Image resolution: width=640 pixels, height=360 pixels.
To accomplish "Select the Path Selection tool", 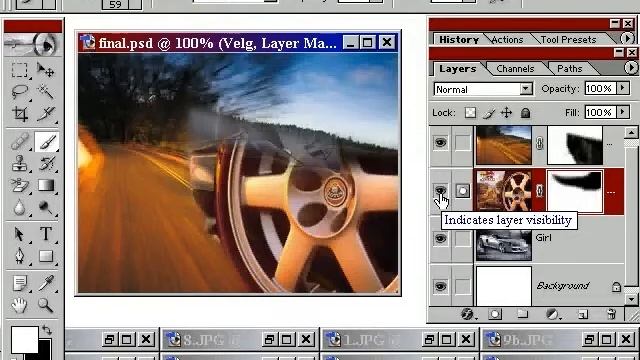I will 19,234.
